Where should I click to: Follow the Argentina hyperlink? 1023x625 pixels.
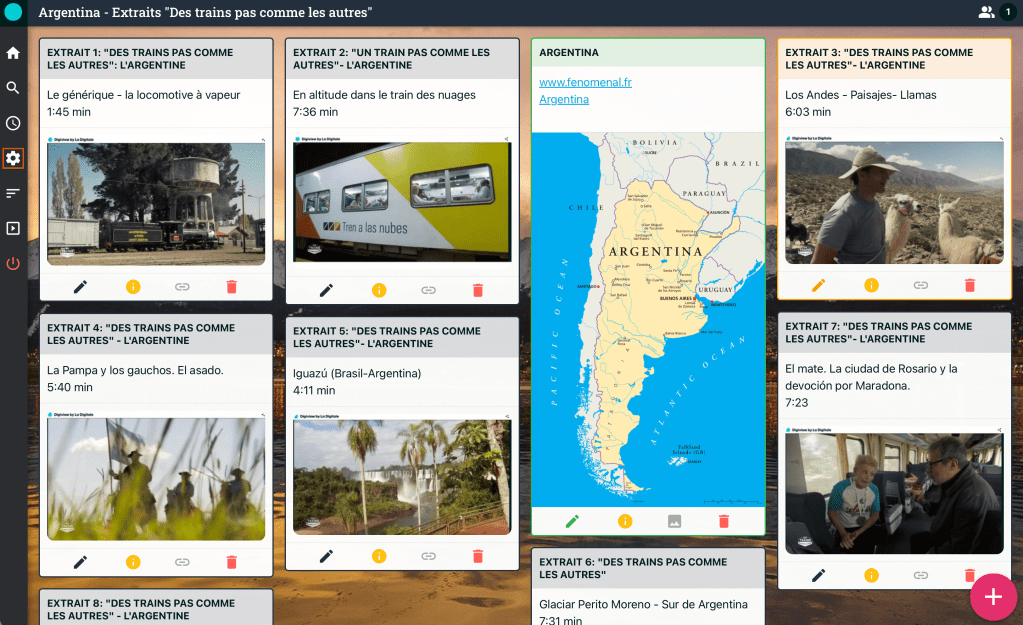click(564, 99)
